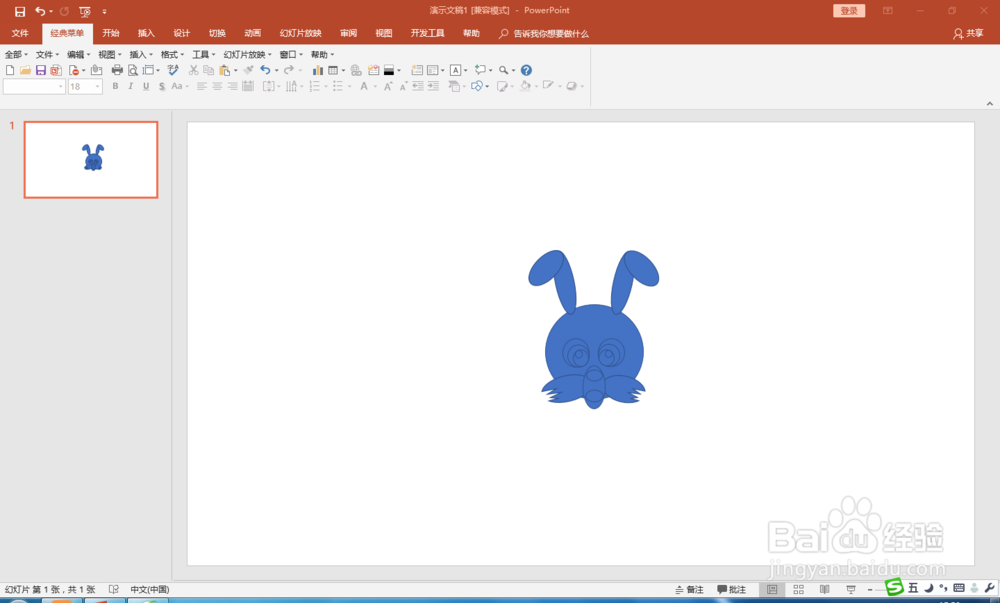1000x603 pixels.
Task: Switch to Normal view in status bar
Action: [772, 590]
